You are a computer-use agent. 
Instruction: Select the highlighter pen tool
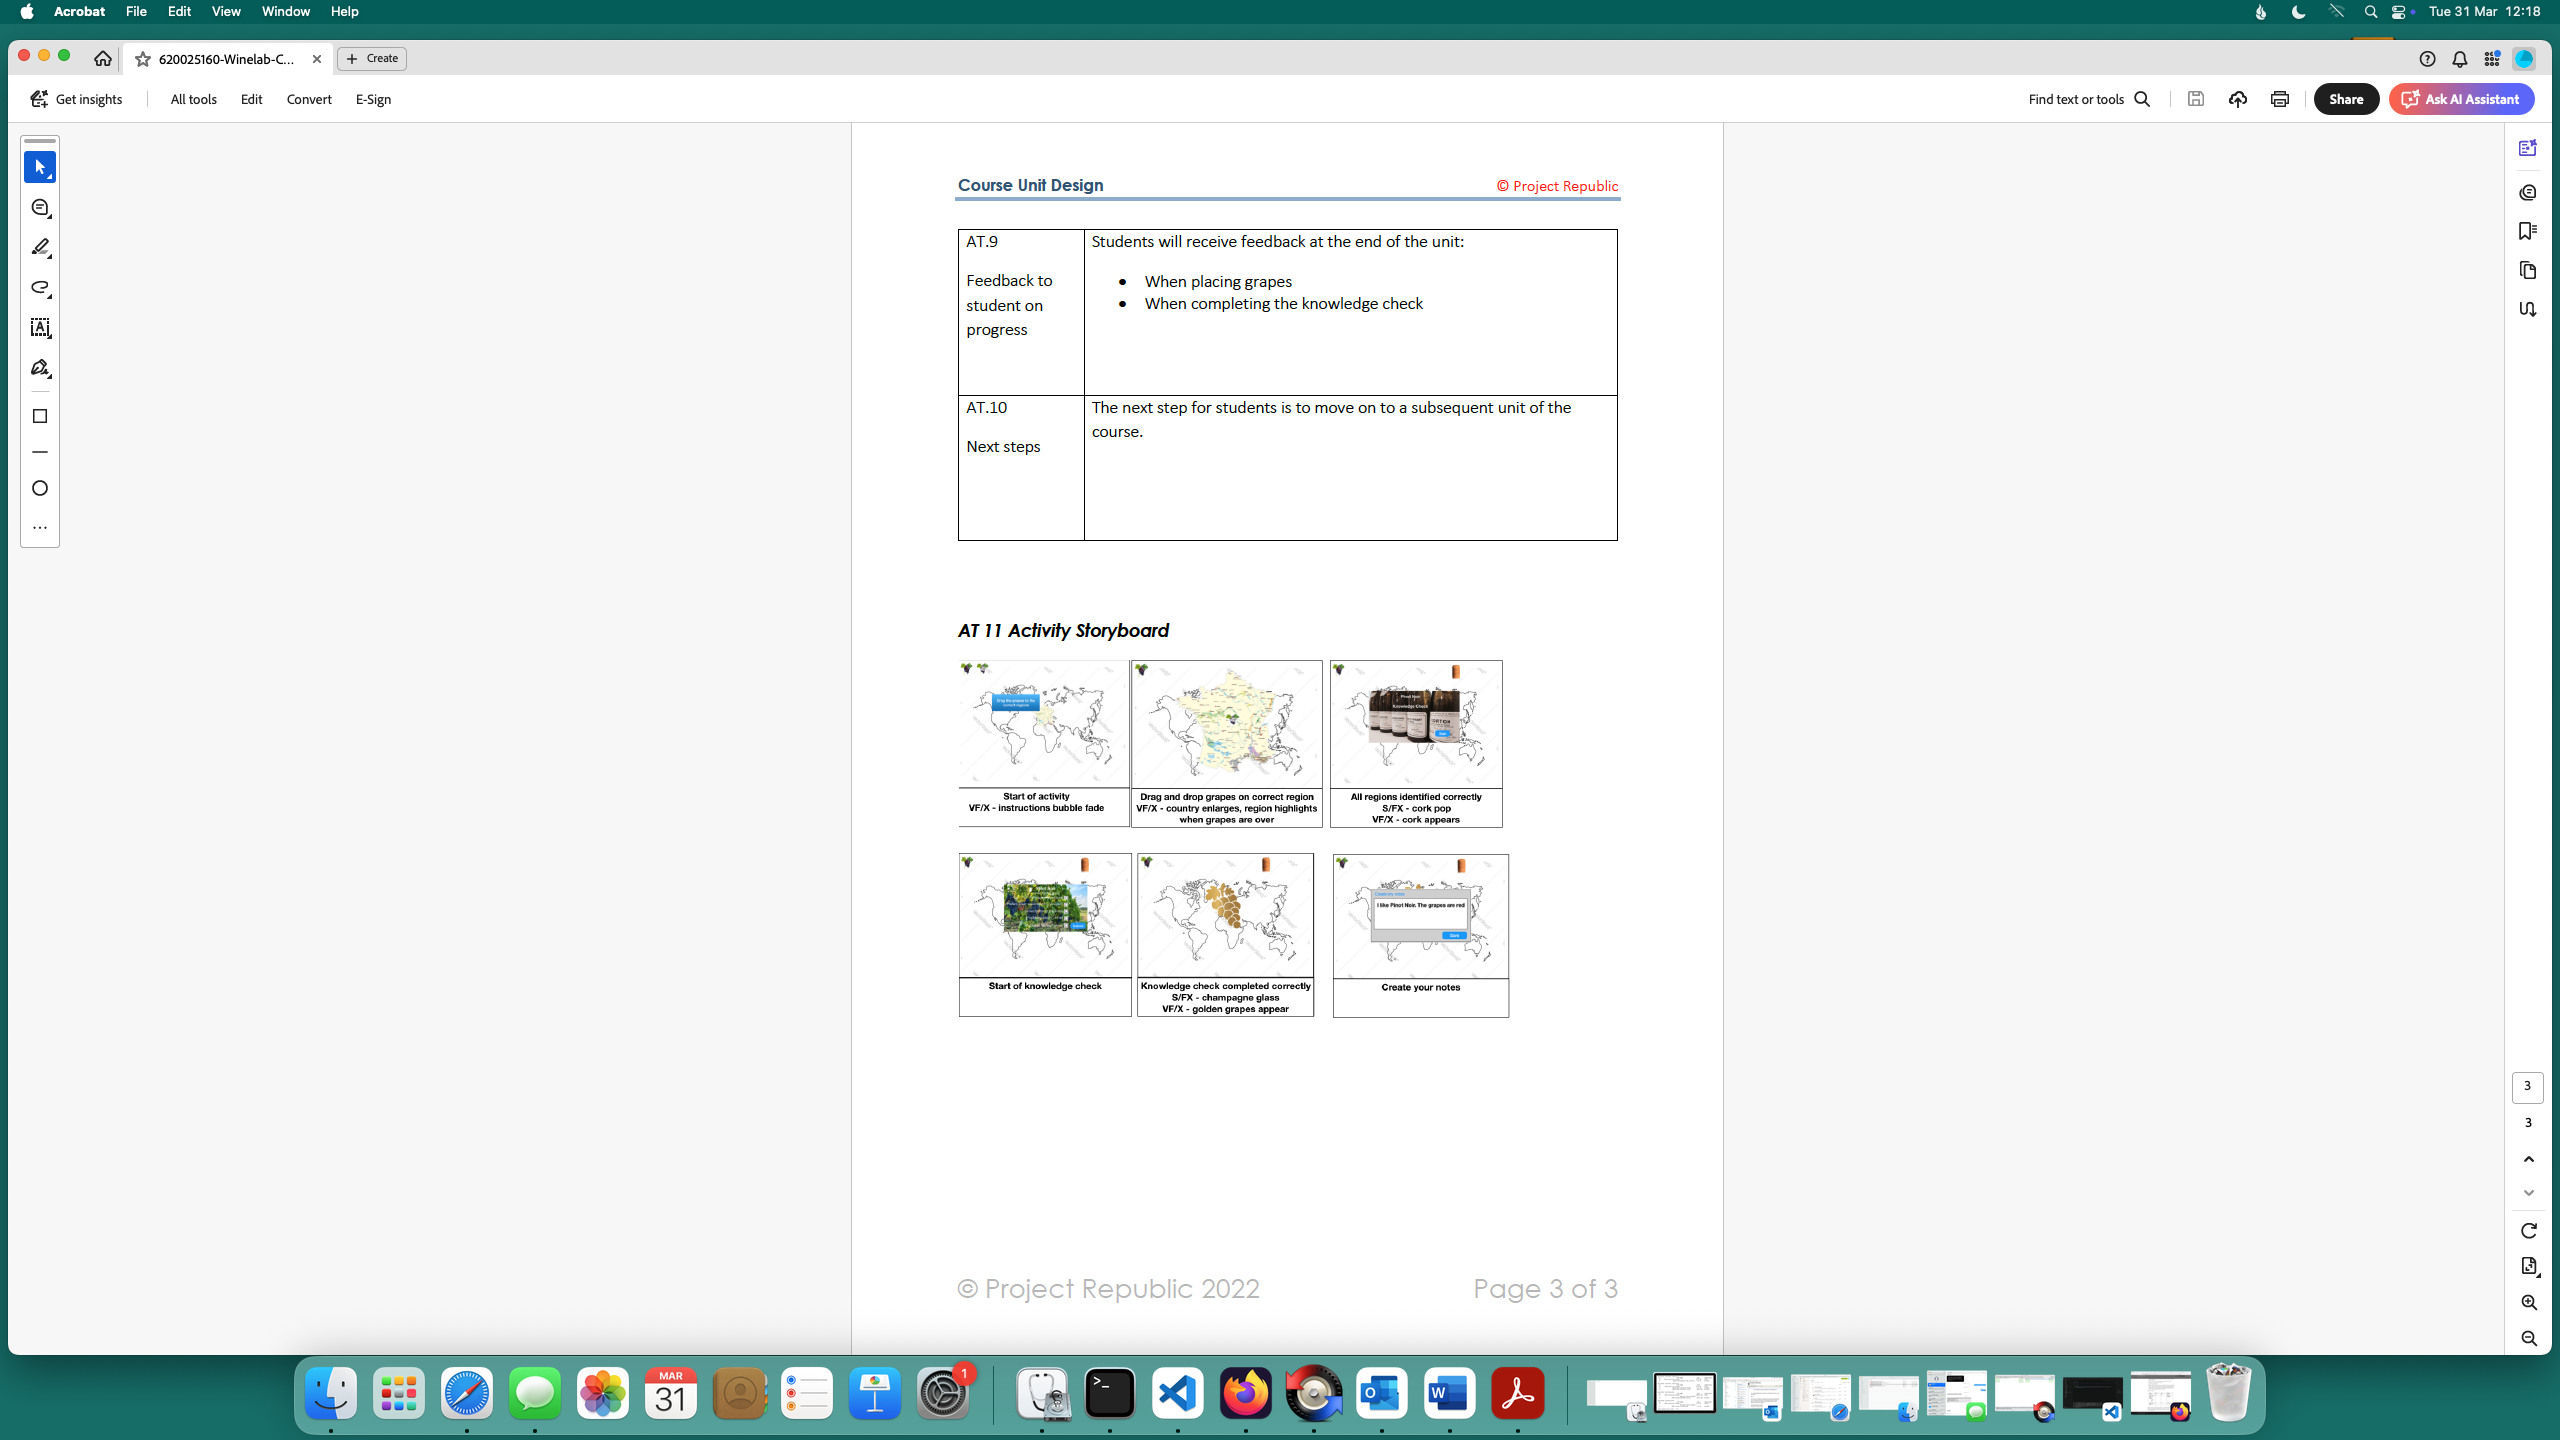(x=40, y=247)
